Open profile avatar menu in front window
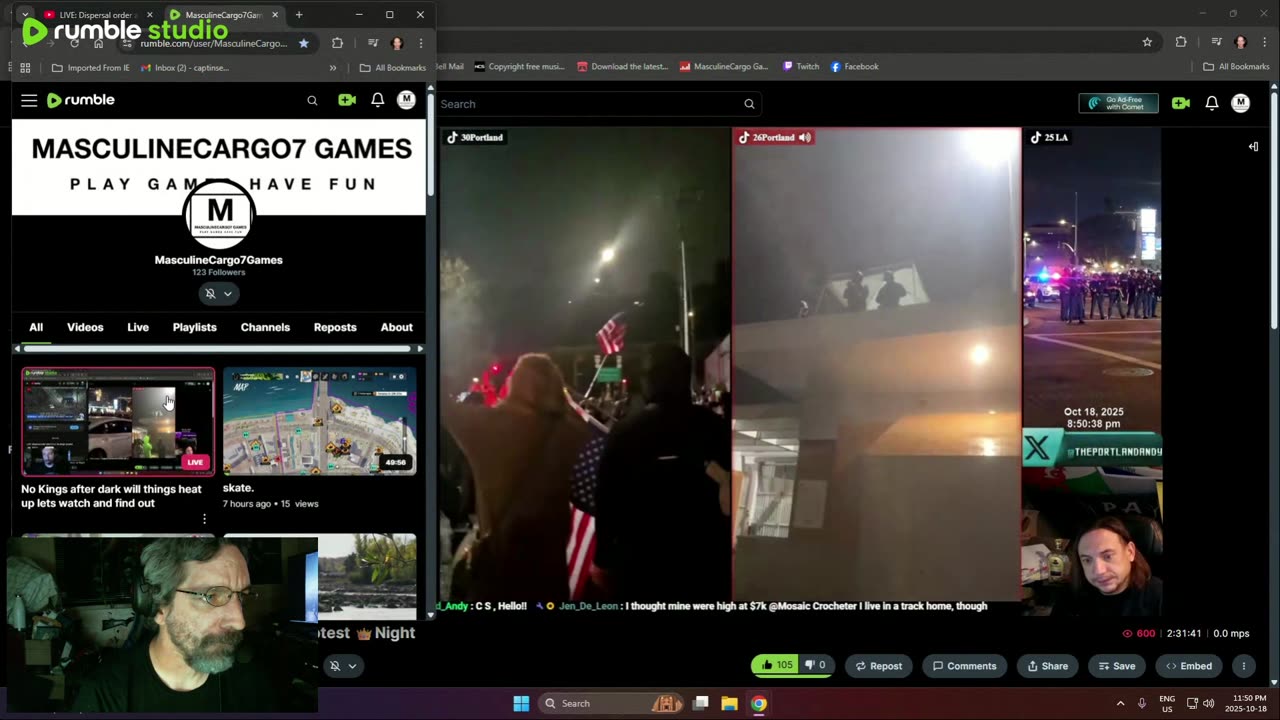This screenshot has height=720, width=1280. coord(406,100)
